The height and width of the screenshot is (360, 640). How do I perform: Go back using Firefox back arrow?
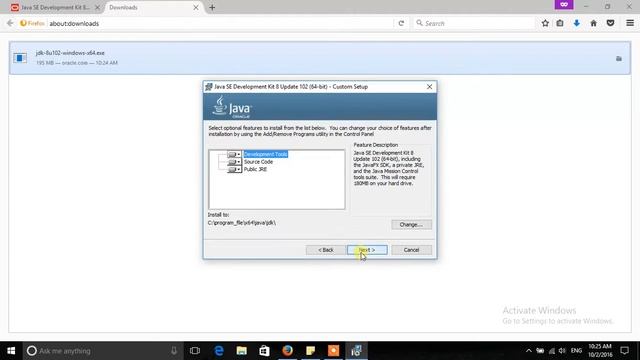coord(10,23)
